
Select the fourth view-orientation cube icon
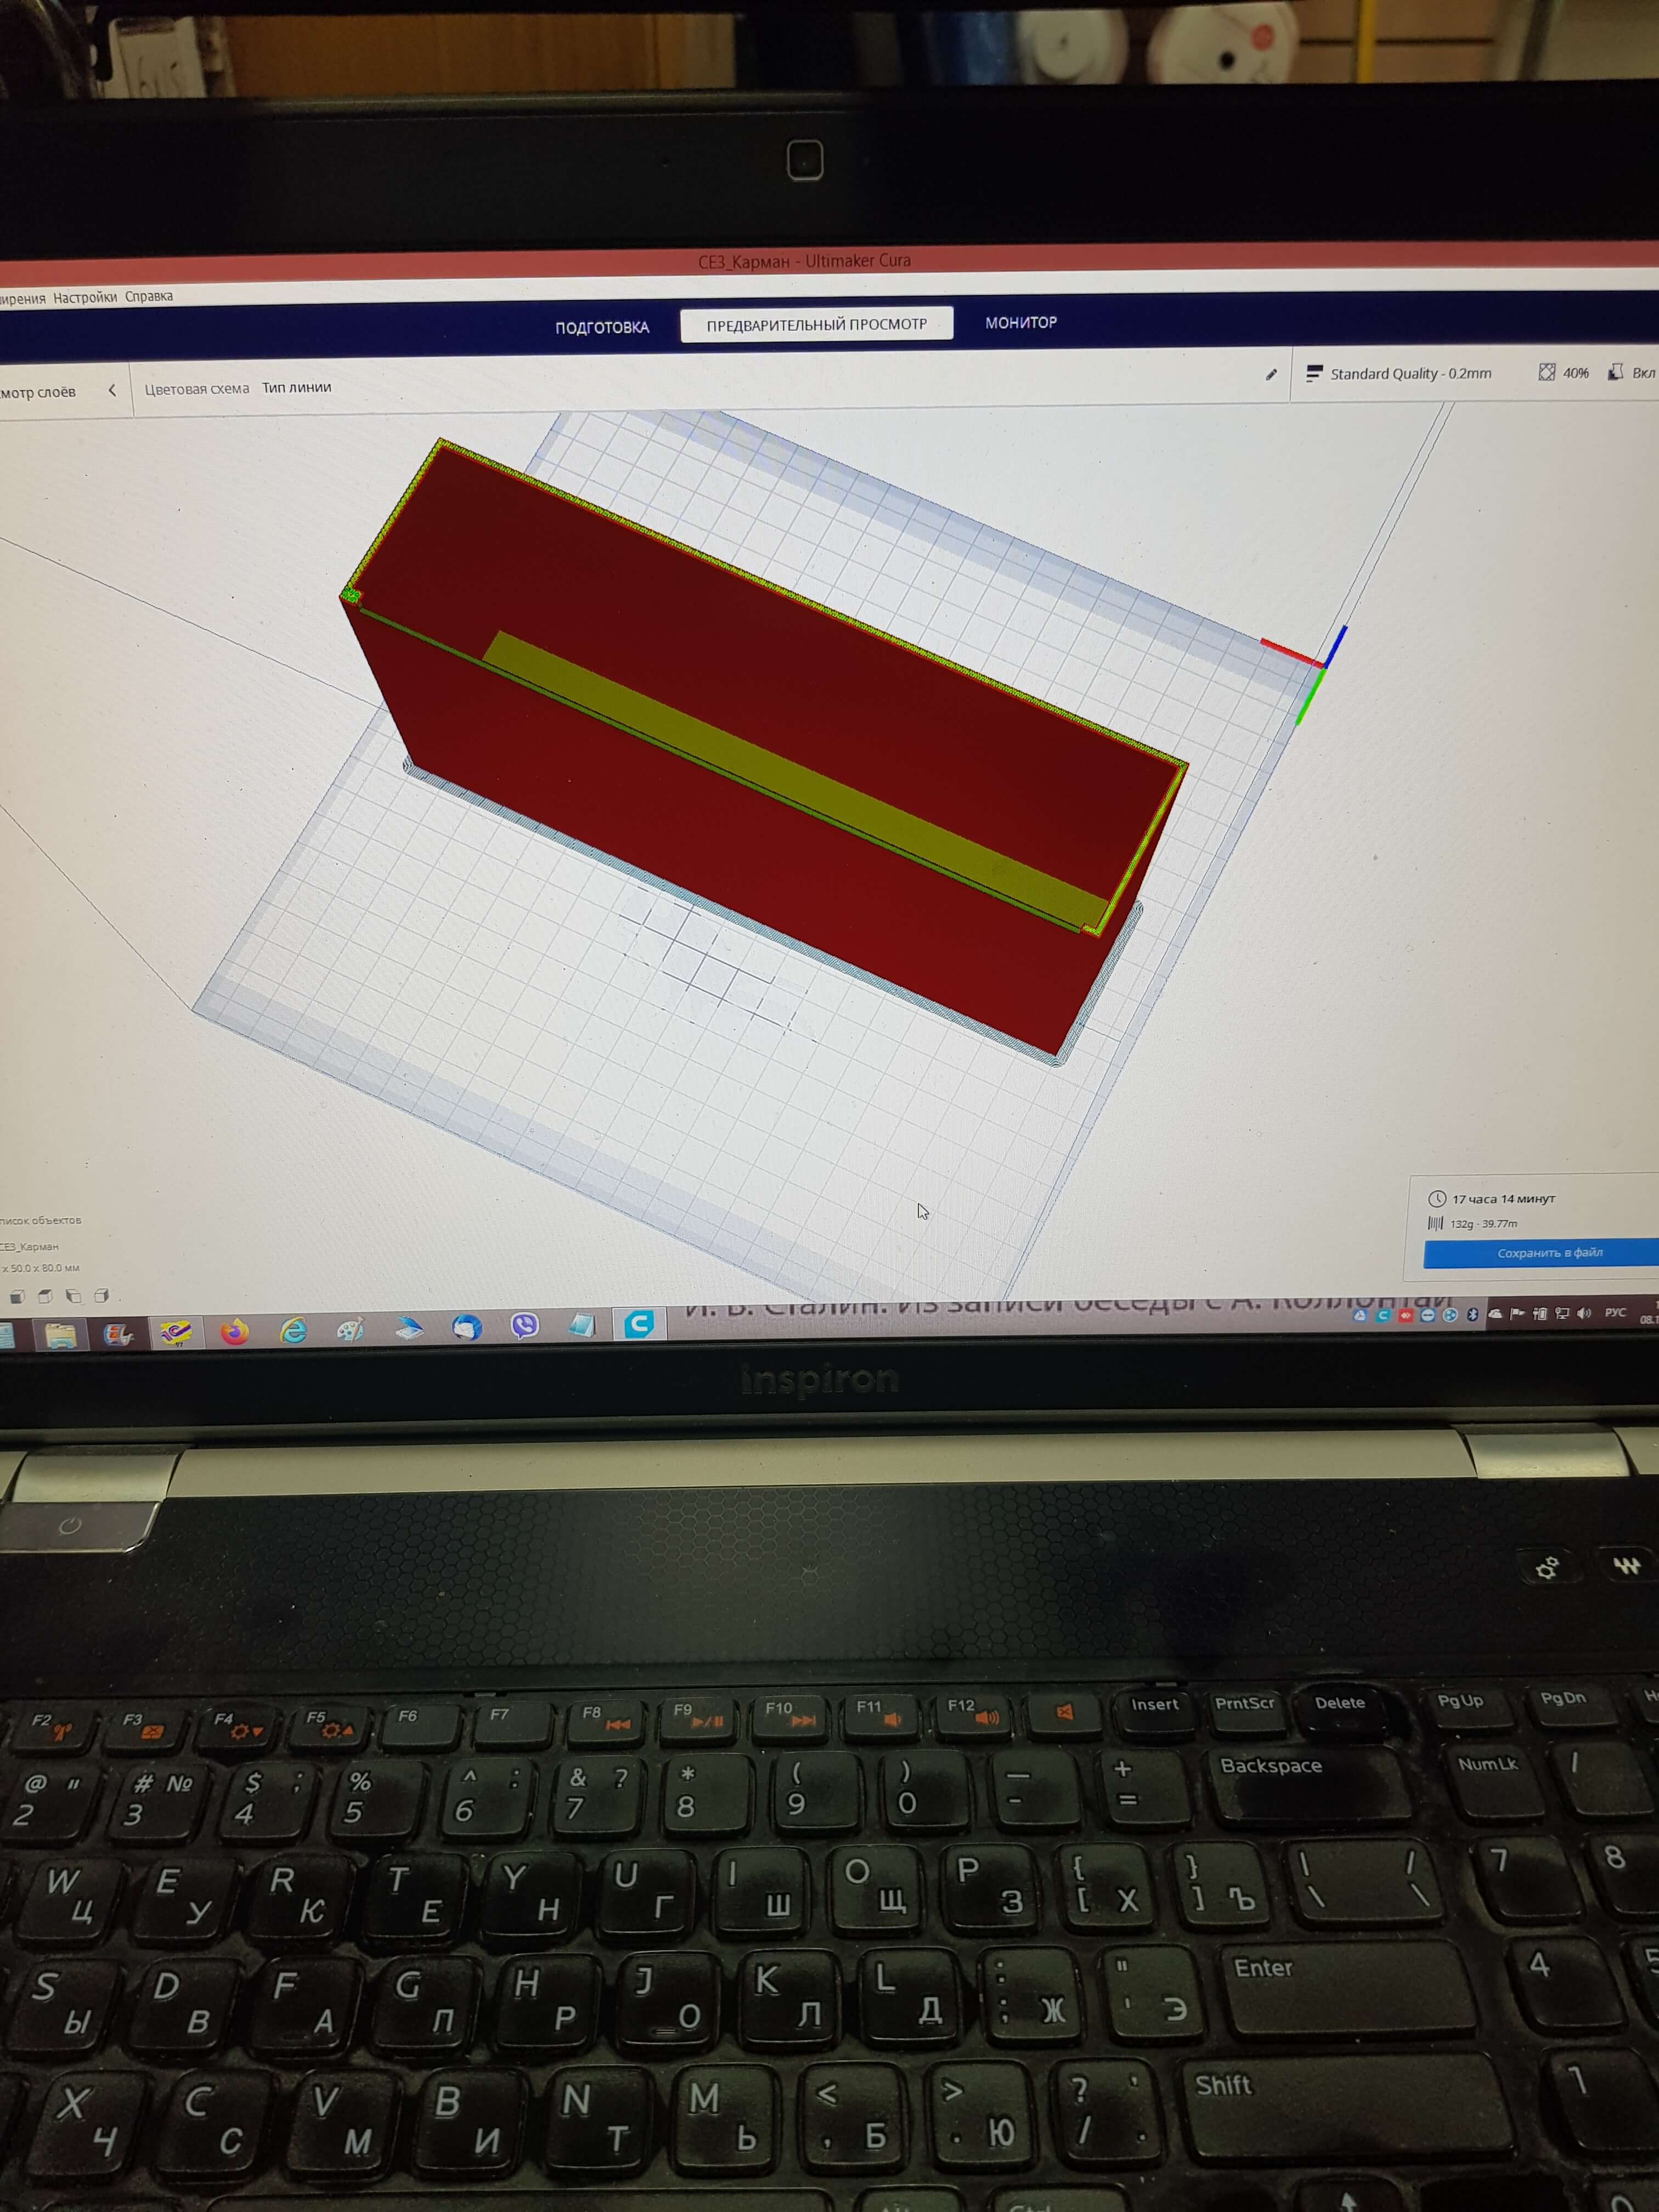pos(101,1296)
